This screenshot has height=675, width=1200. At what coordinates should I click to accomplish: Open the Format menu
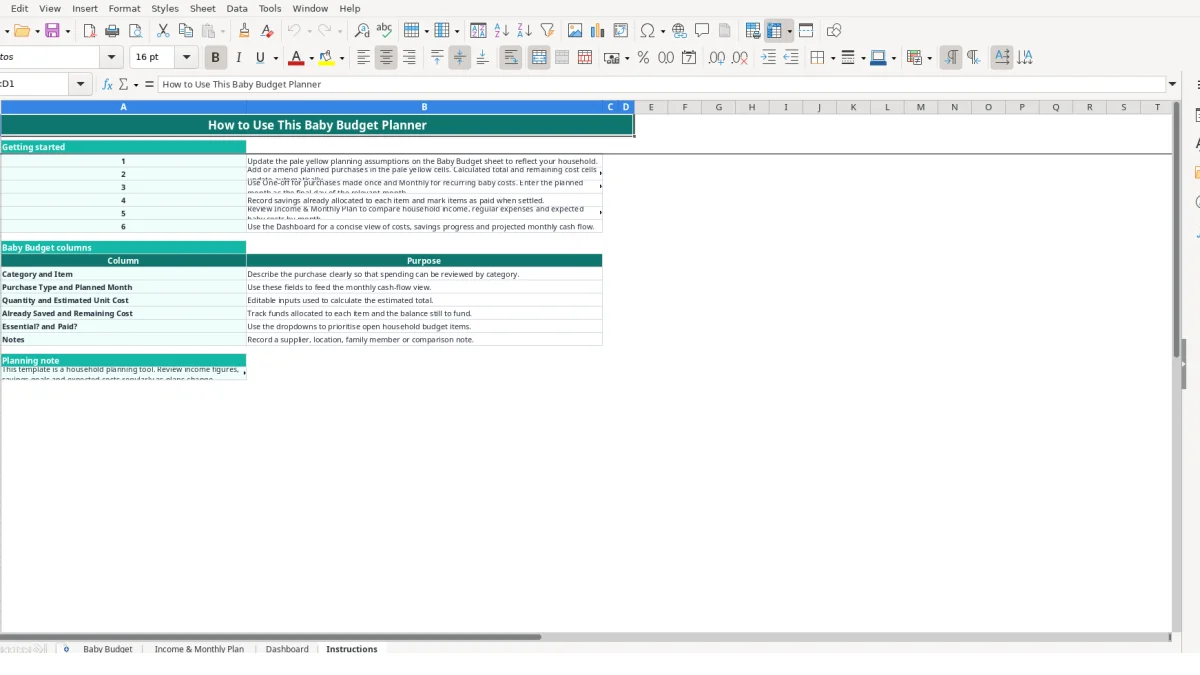pyautogui.click(x=125, y=8)
